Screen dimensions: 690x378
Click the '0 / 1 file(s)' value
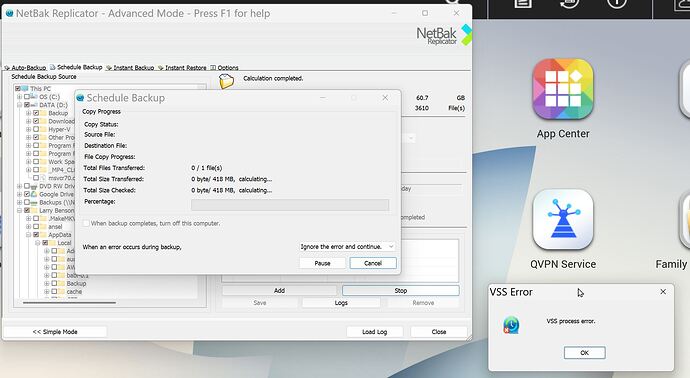click(x=207, y=168)
